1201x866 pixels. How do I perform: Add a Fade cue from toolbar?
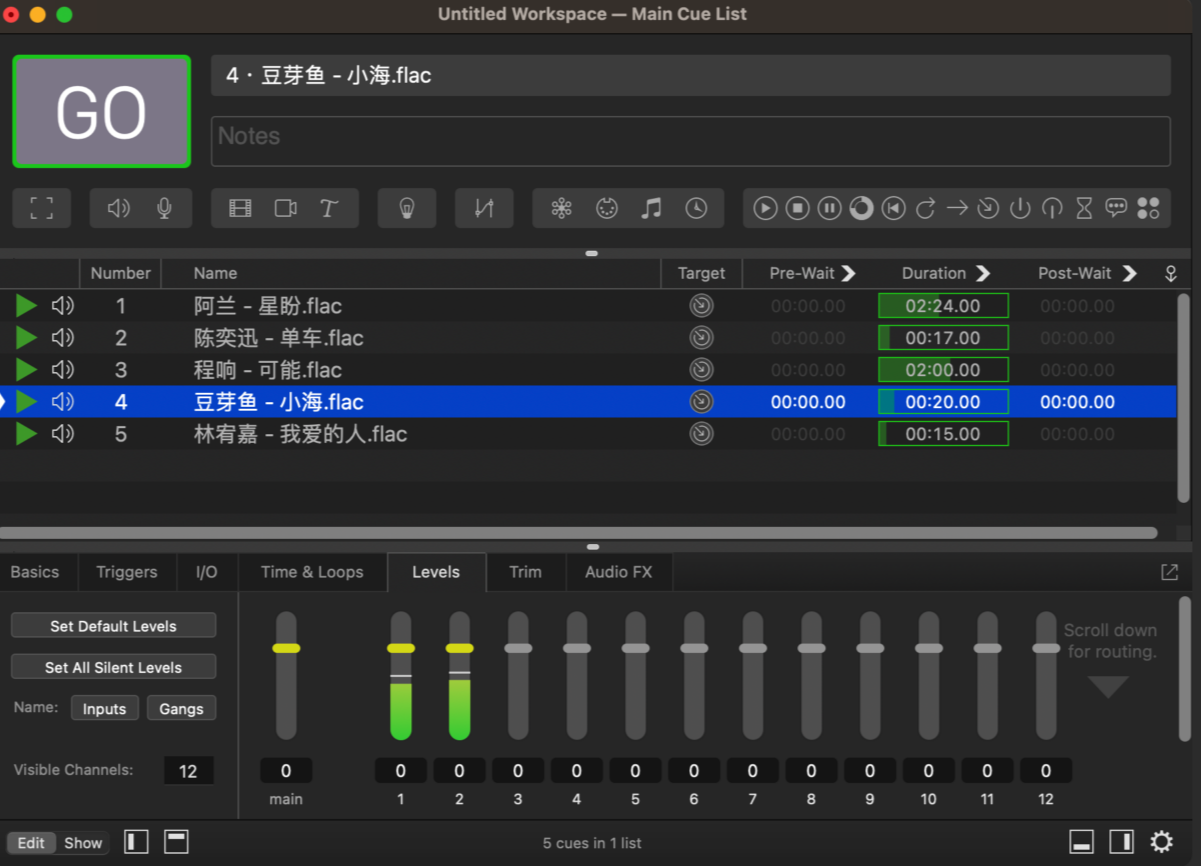coord(484,208)
